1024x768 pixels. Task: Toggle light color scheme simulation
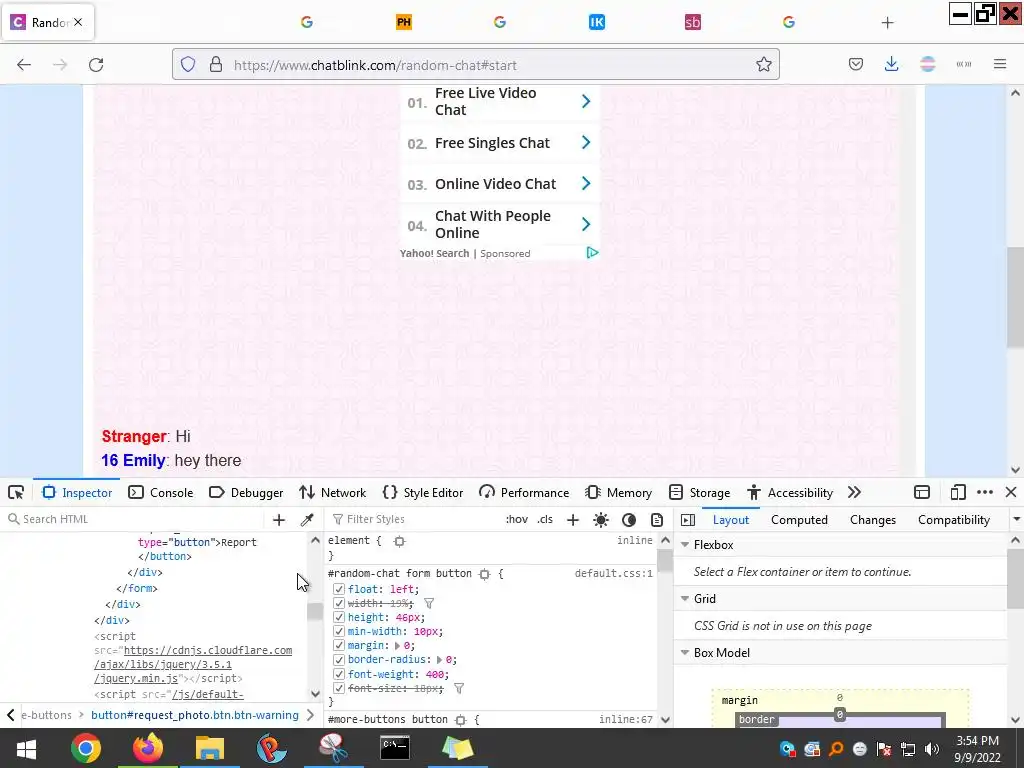[601, 519]
